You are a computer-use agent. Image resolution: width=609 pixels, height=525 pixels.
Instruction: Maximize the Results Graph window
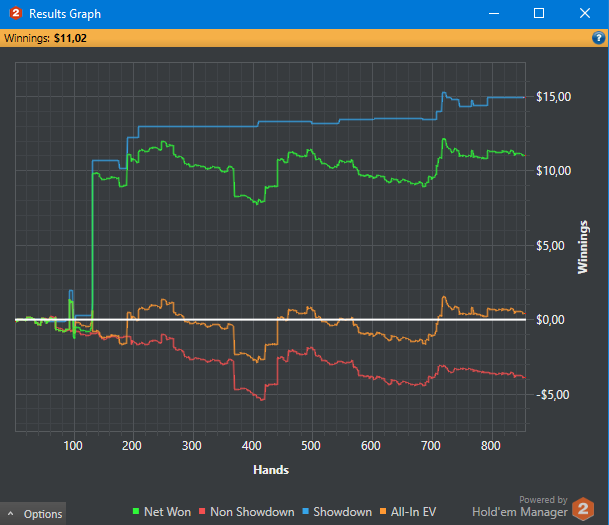pyautogui.click(x=539, y=14)
